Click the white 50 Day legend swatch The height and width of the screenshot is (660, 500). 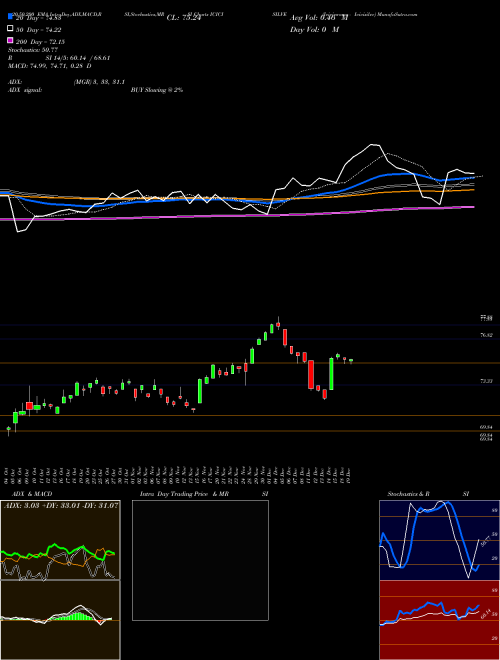10,29
